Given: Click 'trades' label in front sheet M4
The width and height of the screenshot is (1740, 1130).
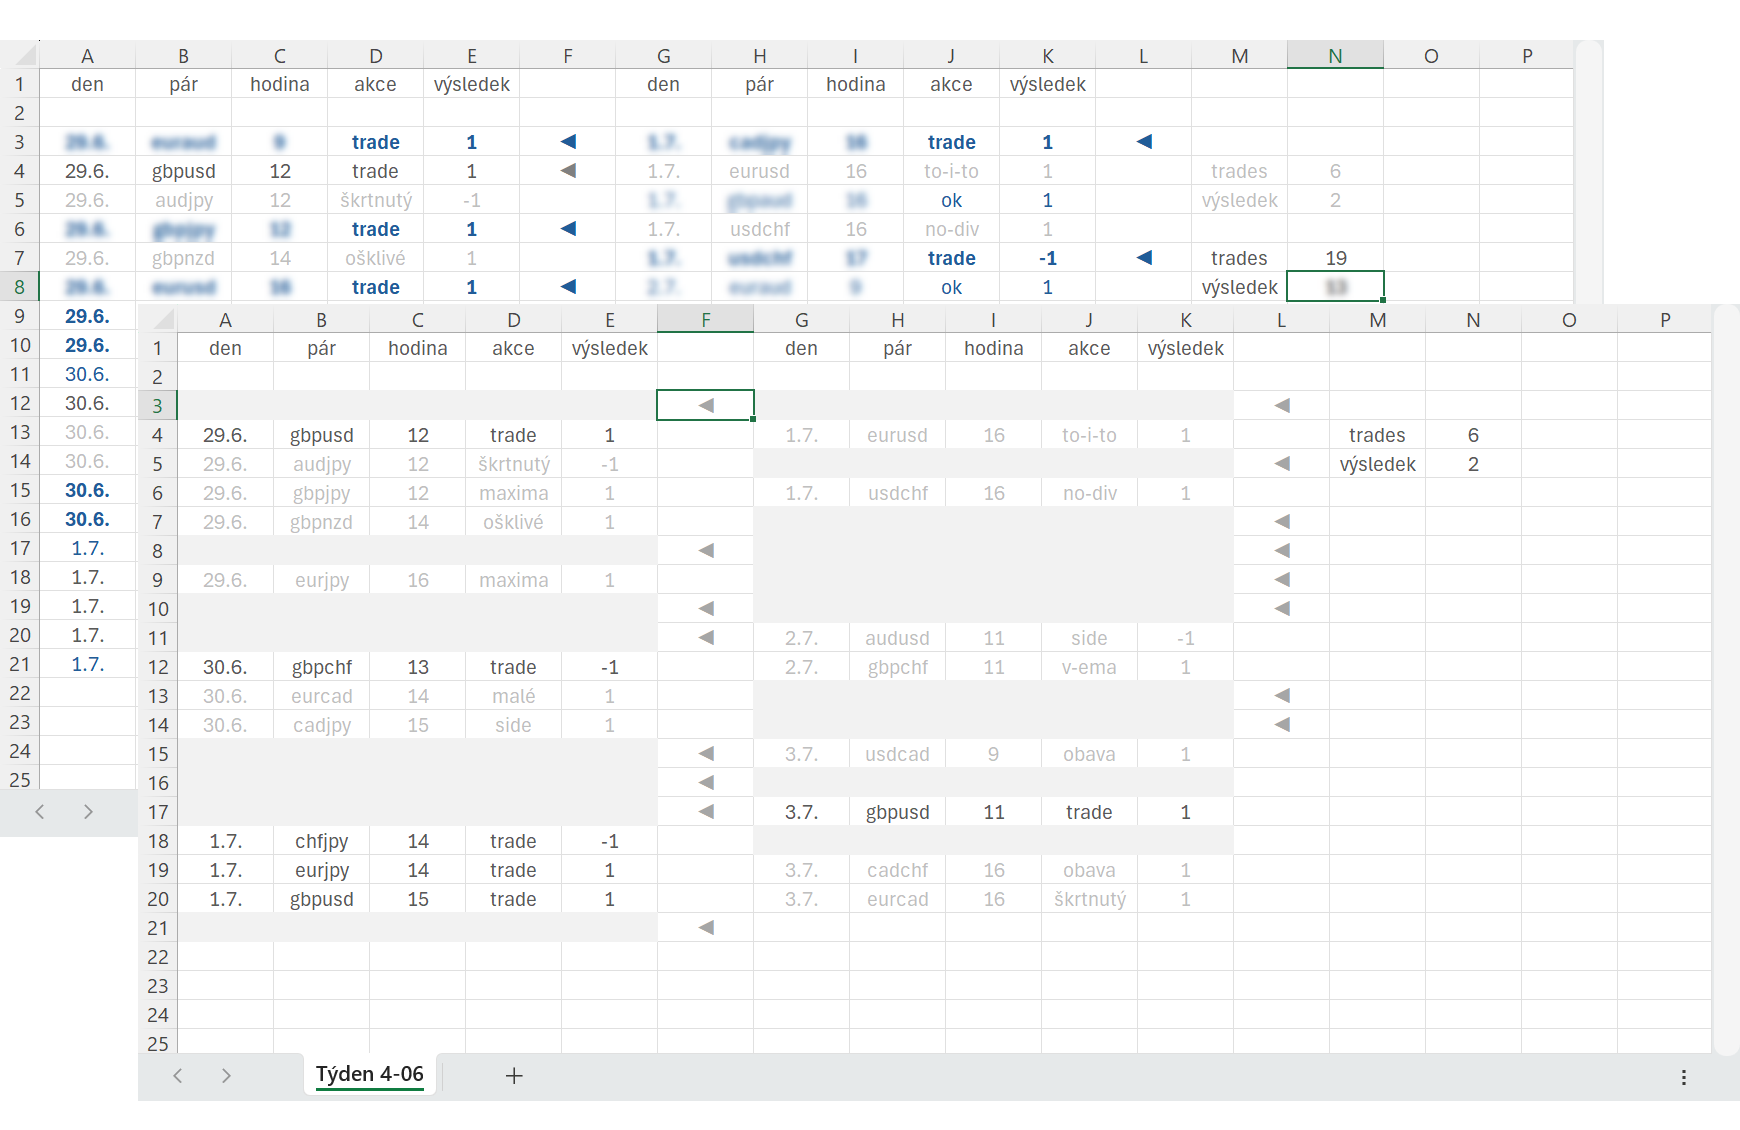Looking at the screenshot, I should (x=1377, y=435).
